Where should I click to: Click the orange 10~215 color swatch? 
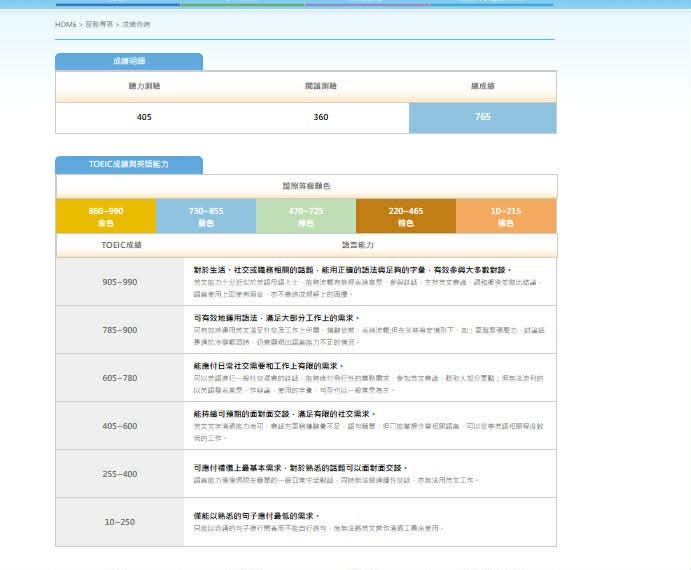tap(506, 217)
